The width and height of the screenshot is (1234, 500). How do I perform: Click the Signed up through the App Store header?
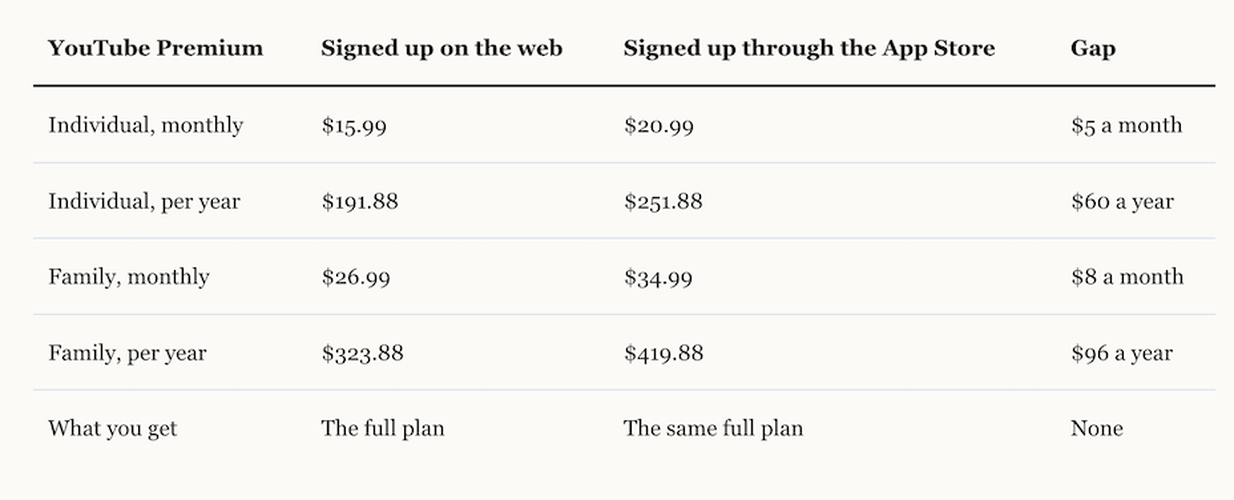809,48
